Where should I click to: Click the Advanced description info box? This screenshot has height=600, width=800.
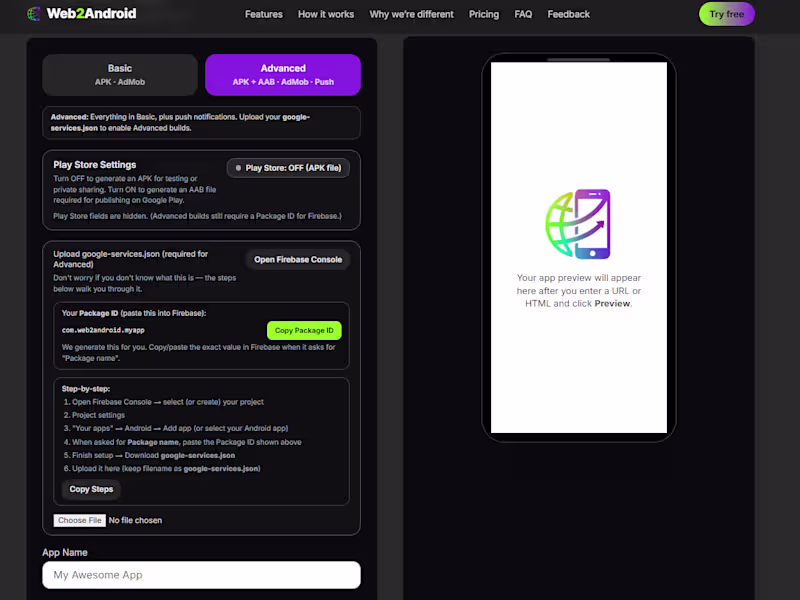click(x=202, y=122)
